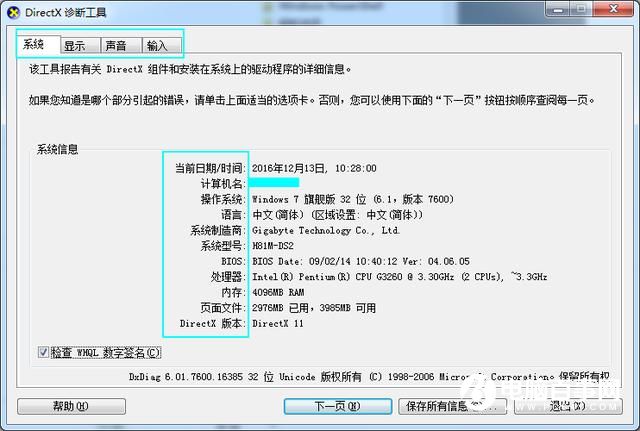Click Gigabyte Technology Co., Ltd. text

tap(326, 230)
